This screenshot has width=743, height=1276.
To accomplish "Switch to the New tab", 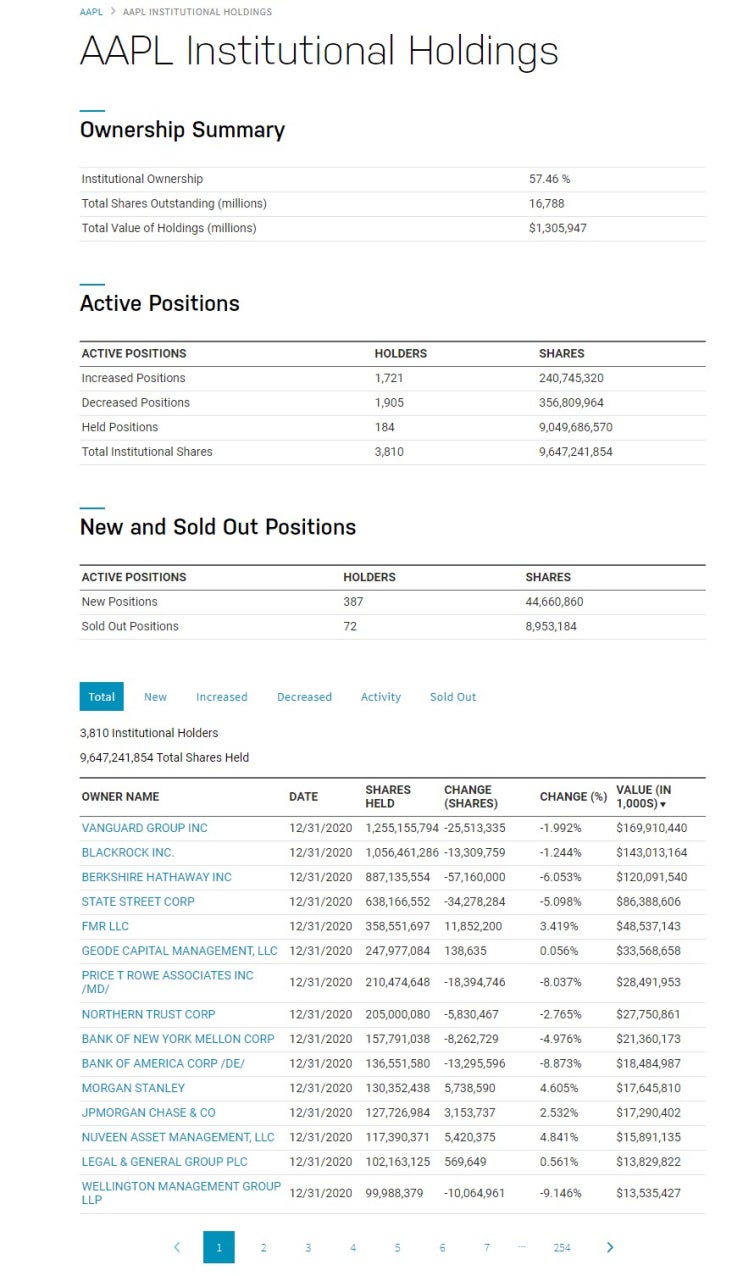I will 155,697.
